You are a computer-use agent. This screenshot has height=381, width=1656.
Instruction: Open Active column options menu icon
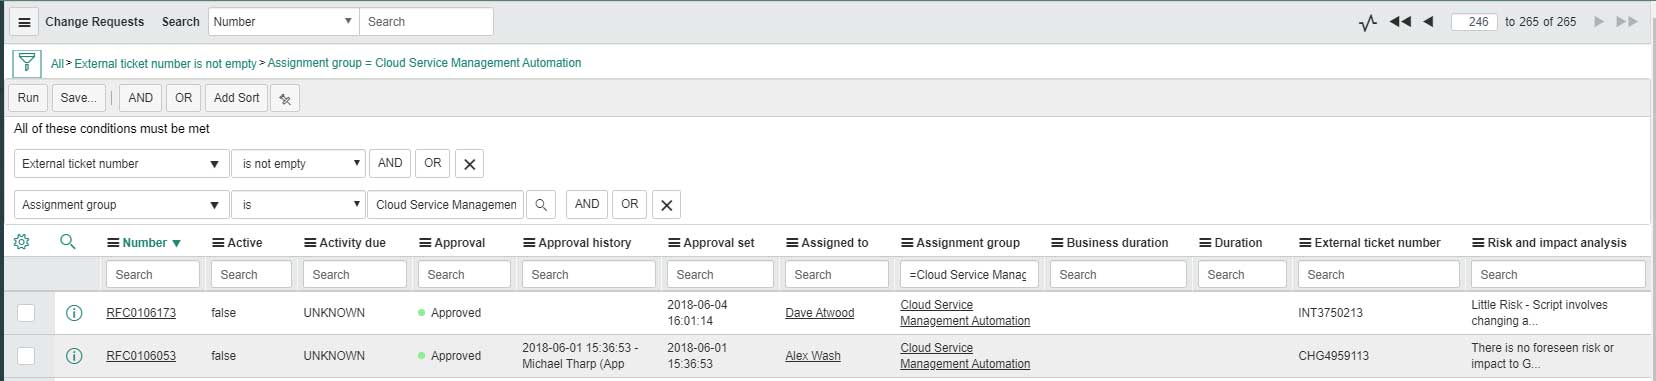click(218, 243)
